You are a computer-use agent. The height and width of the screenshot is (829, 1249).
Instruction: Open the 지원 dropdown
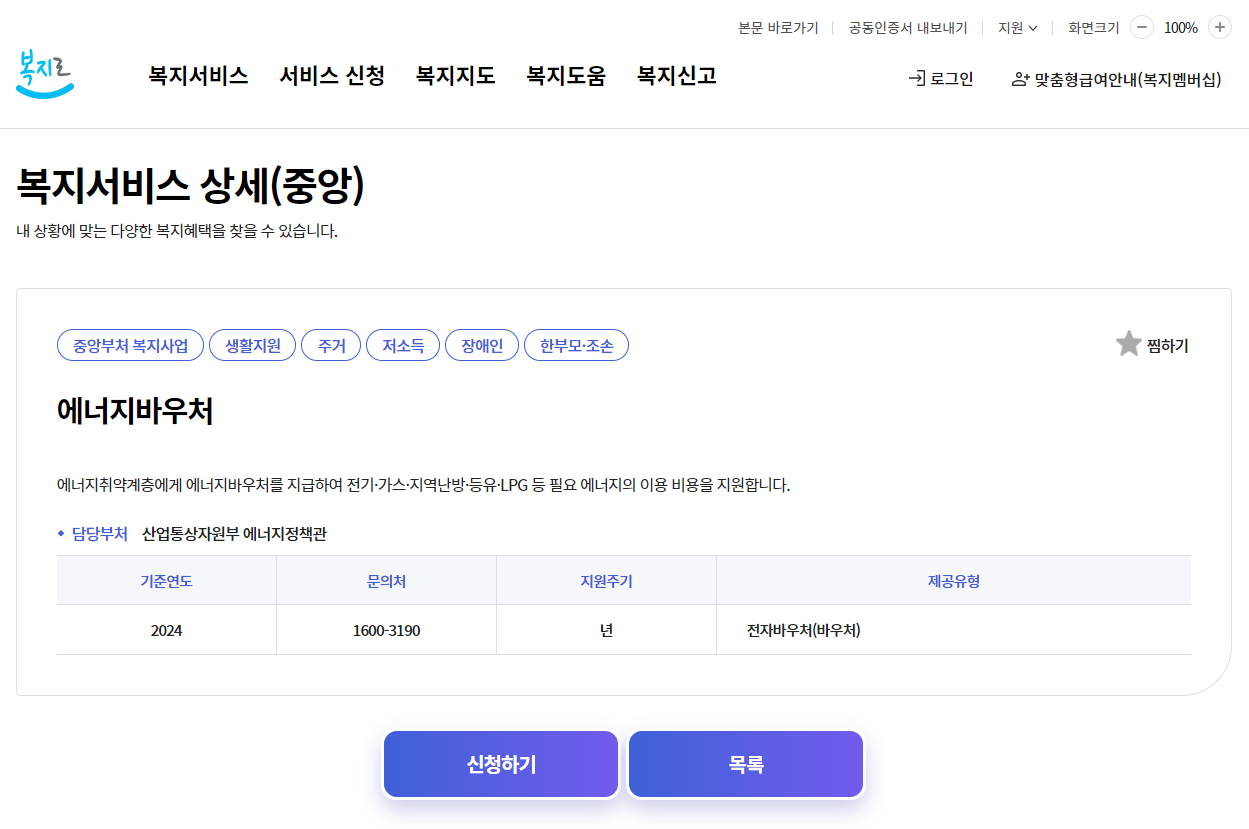click(1017, 27)
